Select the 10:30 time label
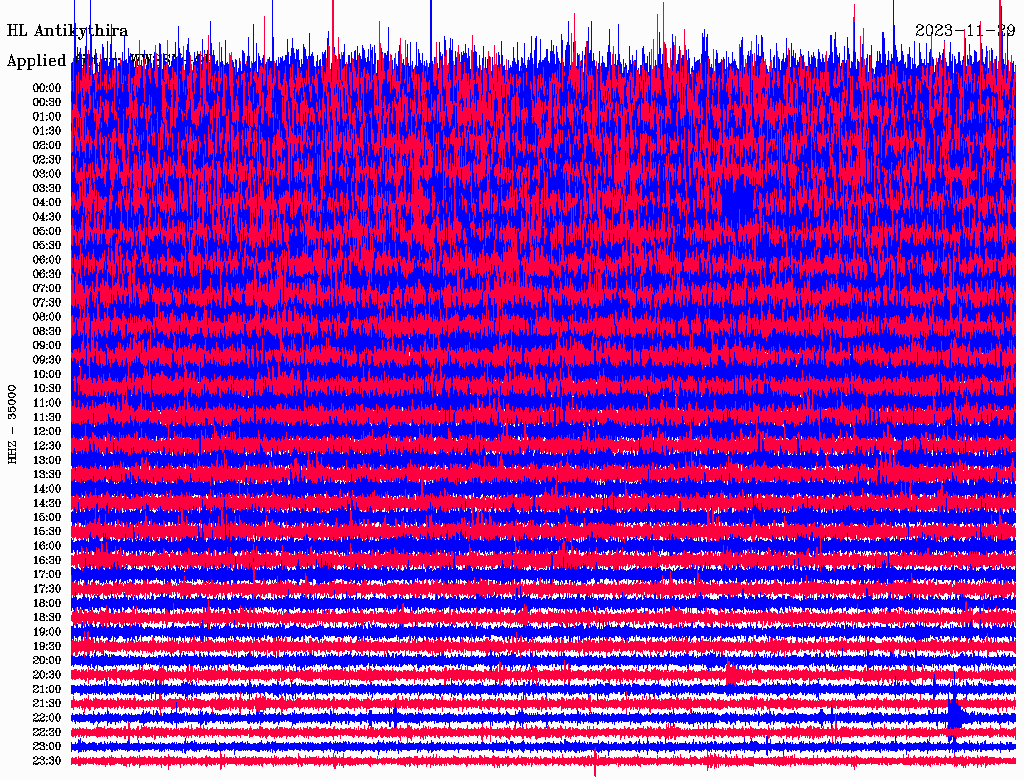The image size is (1024, 780). [47, 389]
